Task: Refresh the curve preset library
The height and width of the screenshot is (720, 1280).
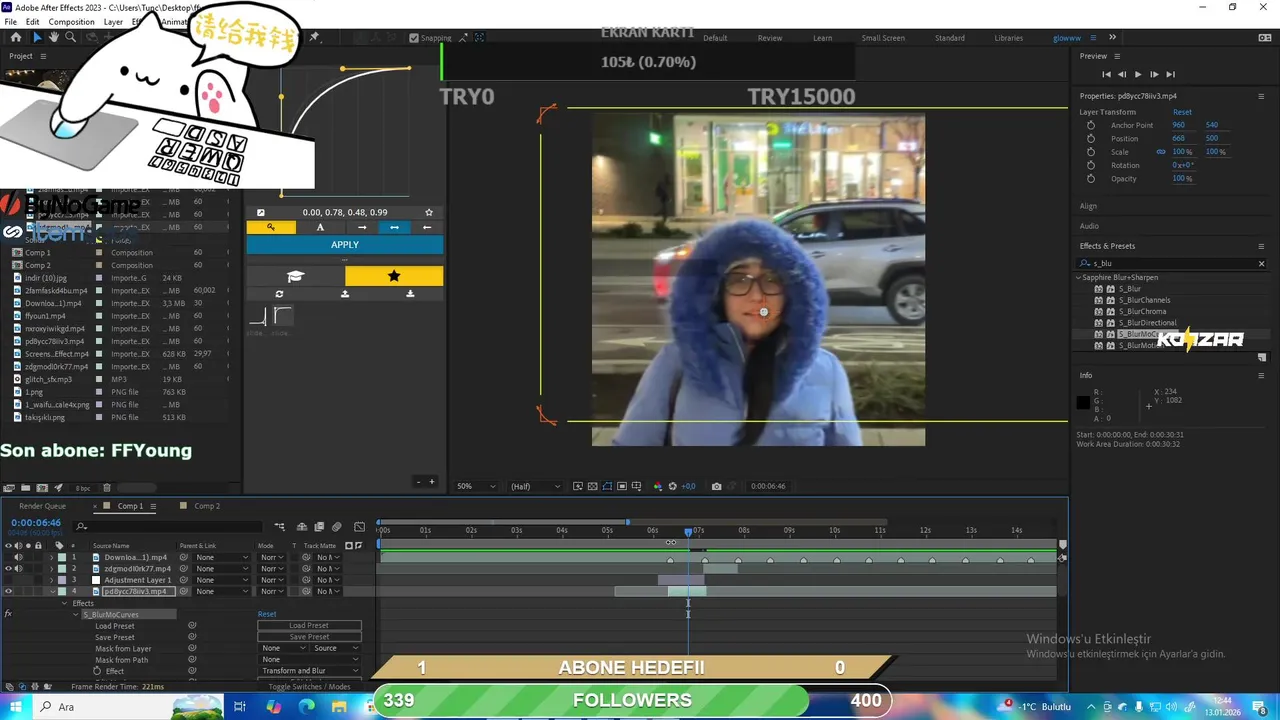Action: click(279, 294)
